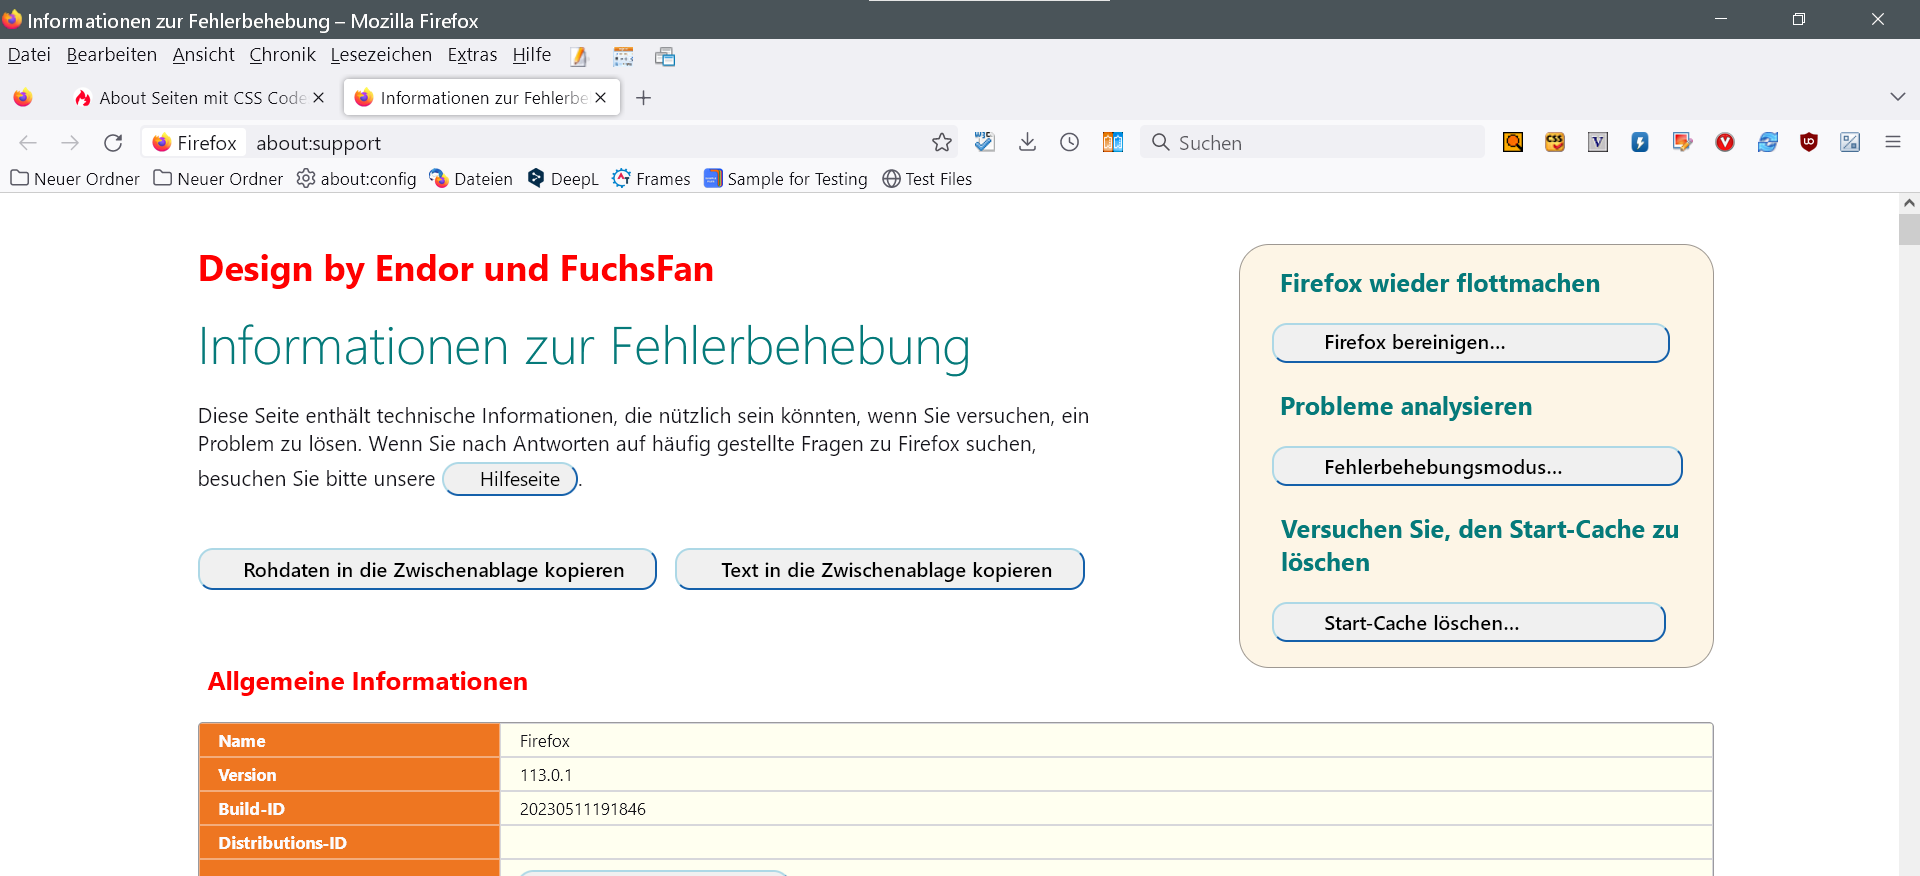
Task: Open the Firefox hamburger application menu
Action: [1892, 143]
